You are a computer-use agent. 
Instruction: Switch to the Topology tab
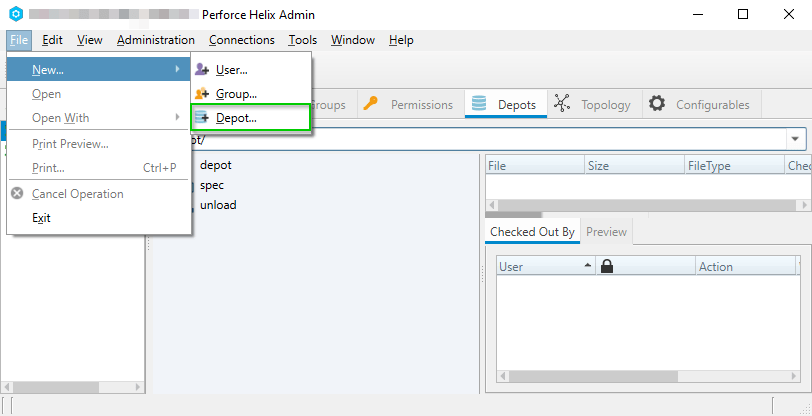595,105
